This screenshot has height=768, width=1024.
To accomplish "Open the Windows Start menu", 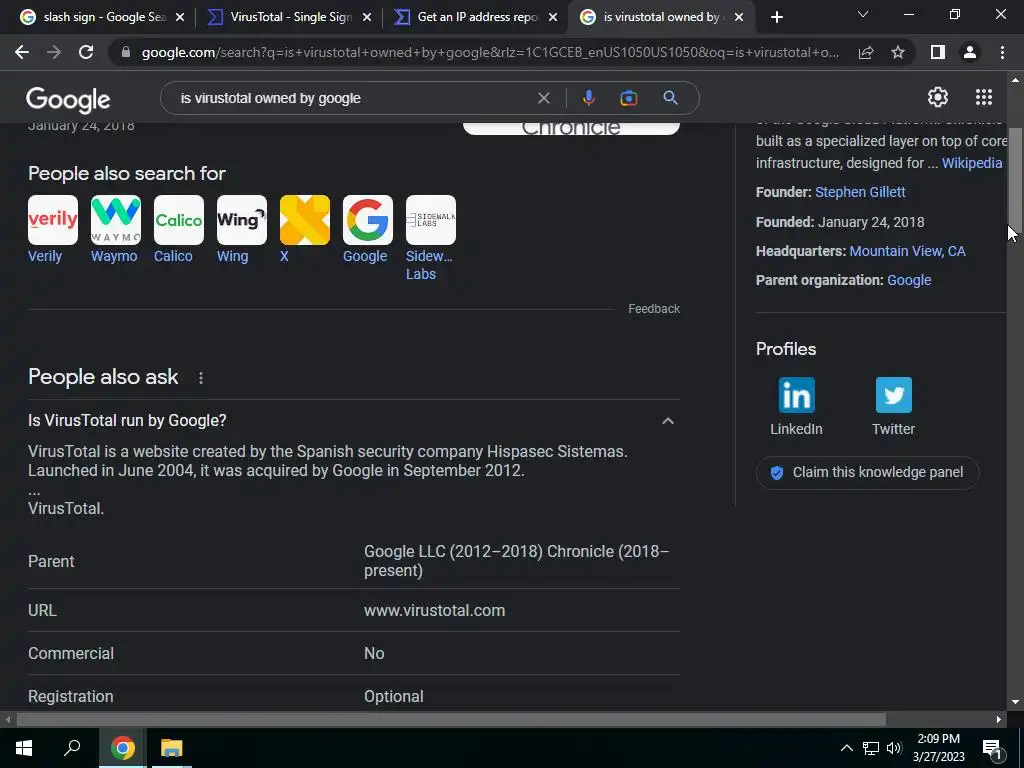I will tap(24, 748).
